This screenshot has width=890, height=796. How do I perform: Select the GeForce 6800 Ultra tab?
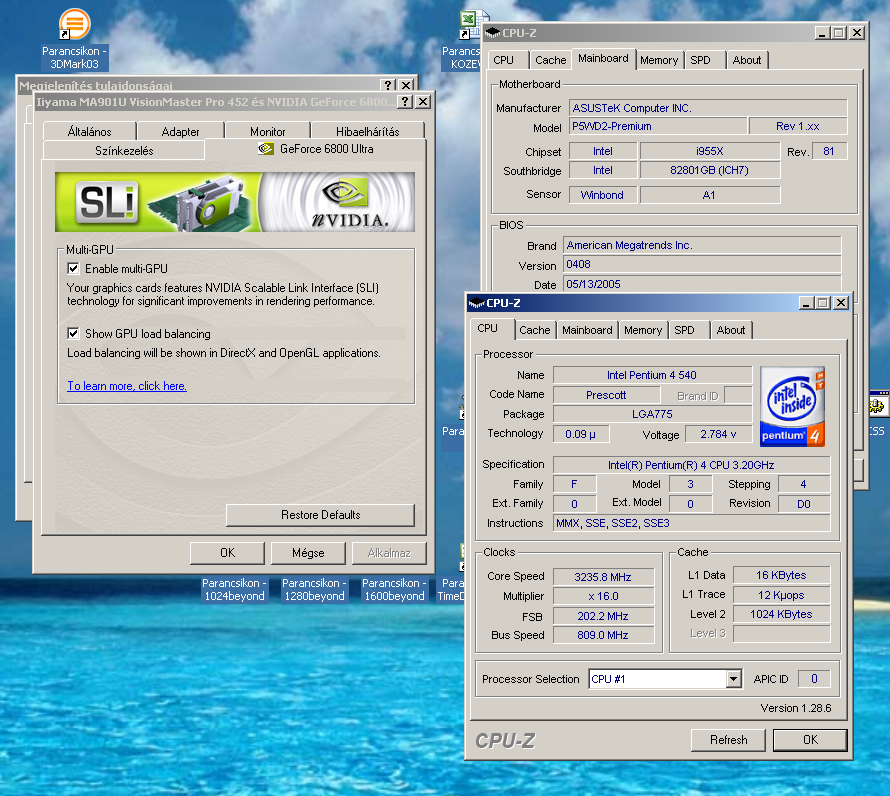316,149
